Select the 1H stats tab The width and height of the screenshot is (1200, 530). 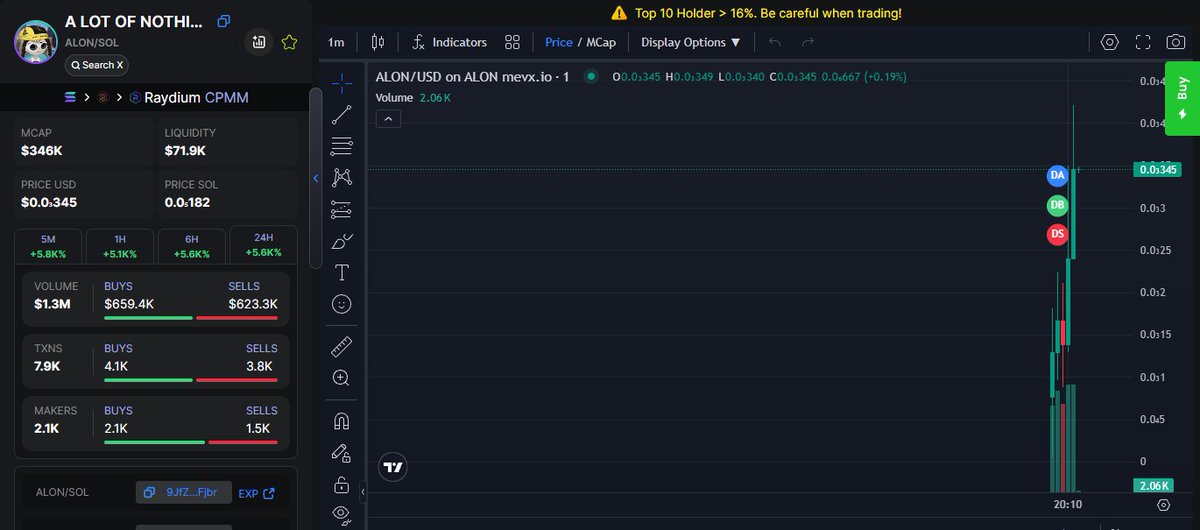120,246
